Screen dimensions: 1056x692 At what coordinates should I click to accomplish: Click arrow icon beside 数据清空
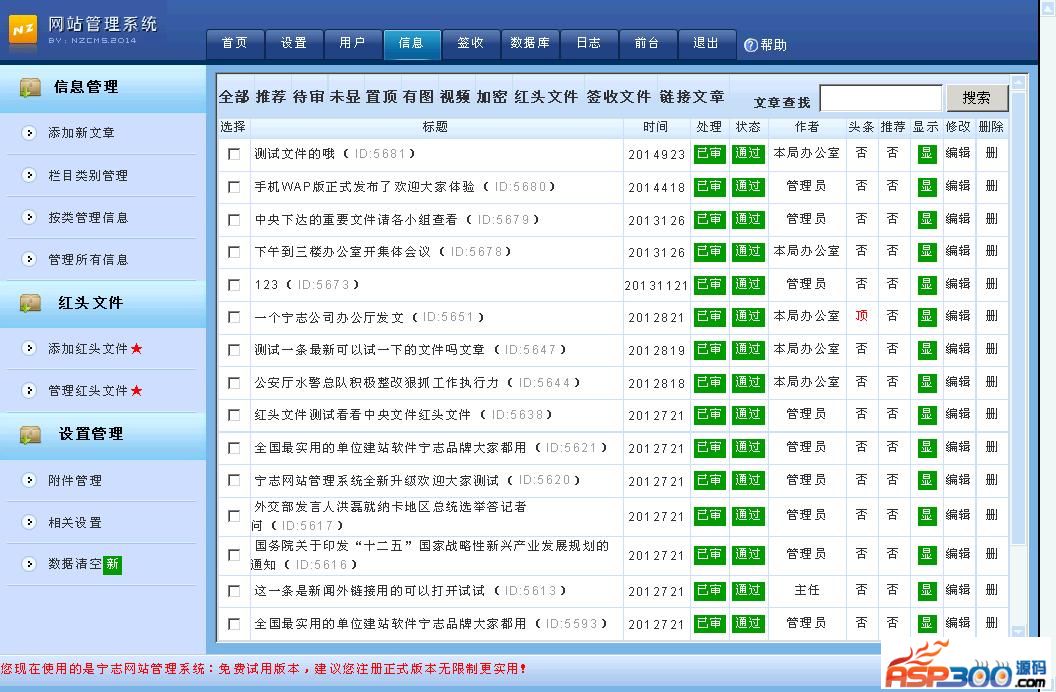[28, 563]
